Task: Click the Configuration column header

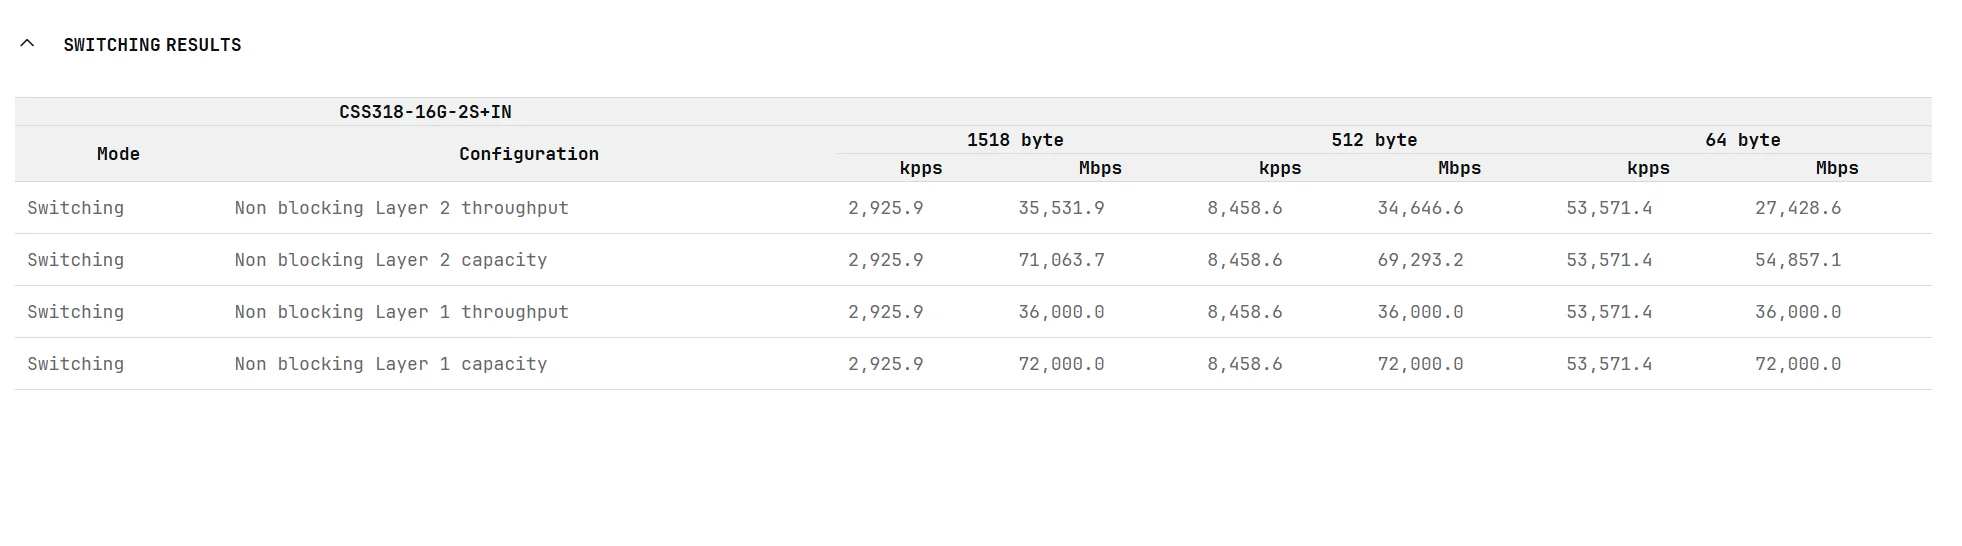Action: [x=528, y=154]
